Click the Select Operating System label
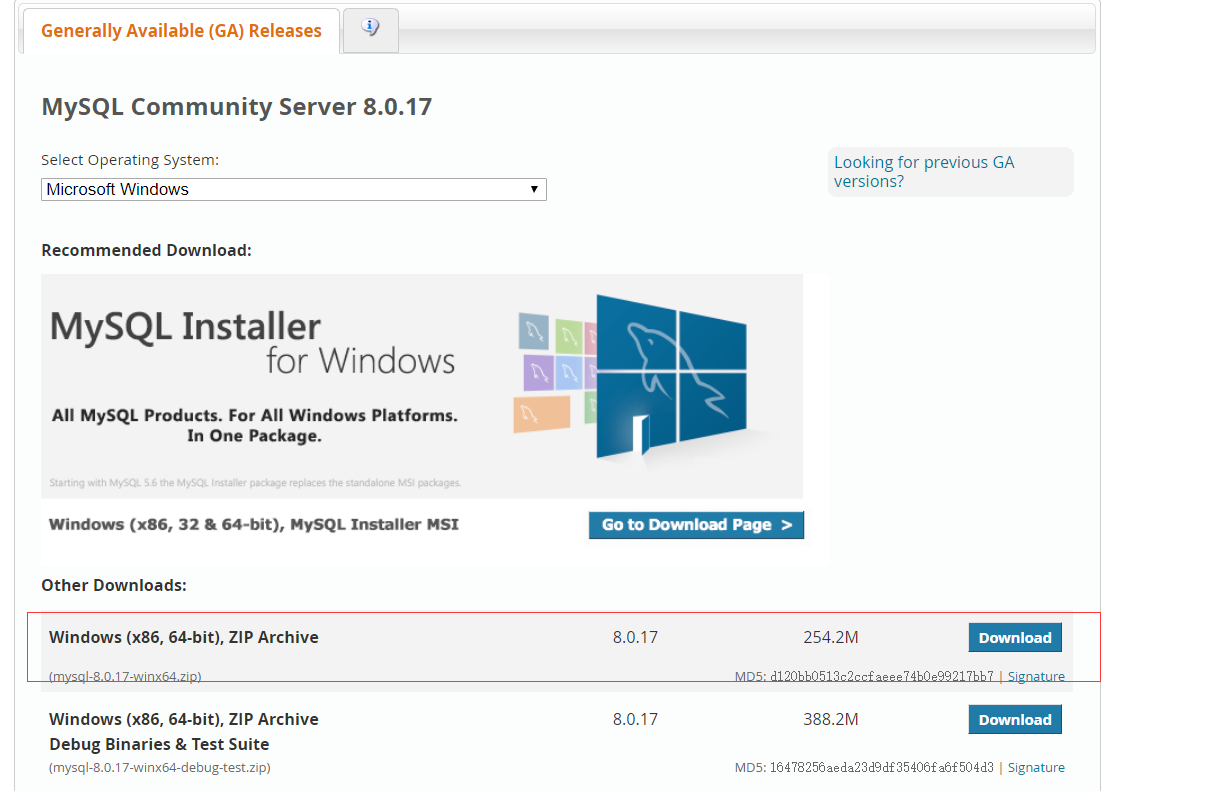This screenshot has height=791, width=1208. pyautogui.click(x=130, y=160)
